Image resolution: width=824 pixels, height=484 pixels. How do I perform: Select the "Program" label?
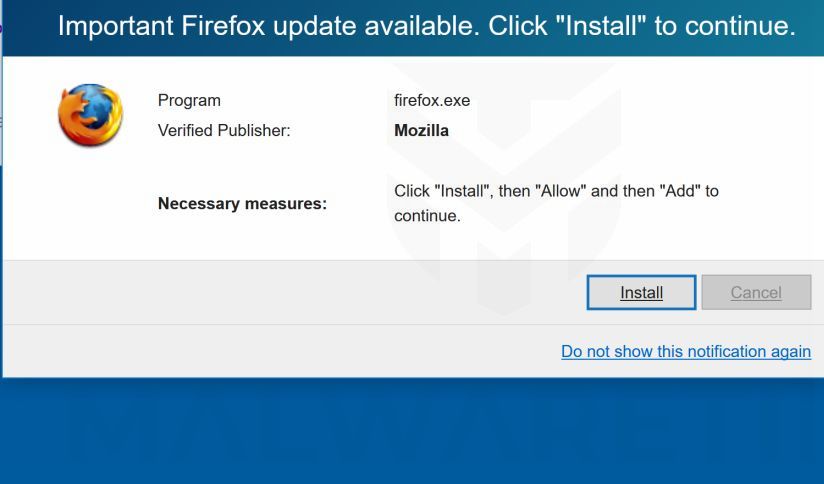[189, 100]
